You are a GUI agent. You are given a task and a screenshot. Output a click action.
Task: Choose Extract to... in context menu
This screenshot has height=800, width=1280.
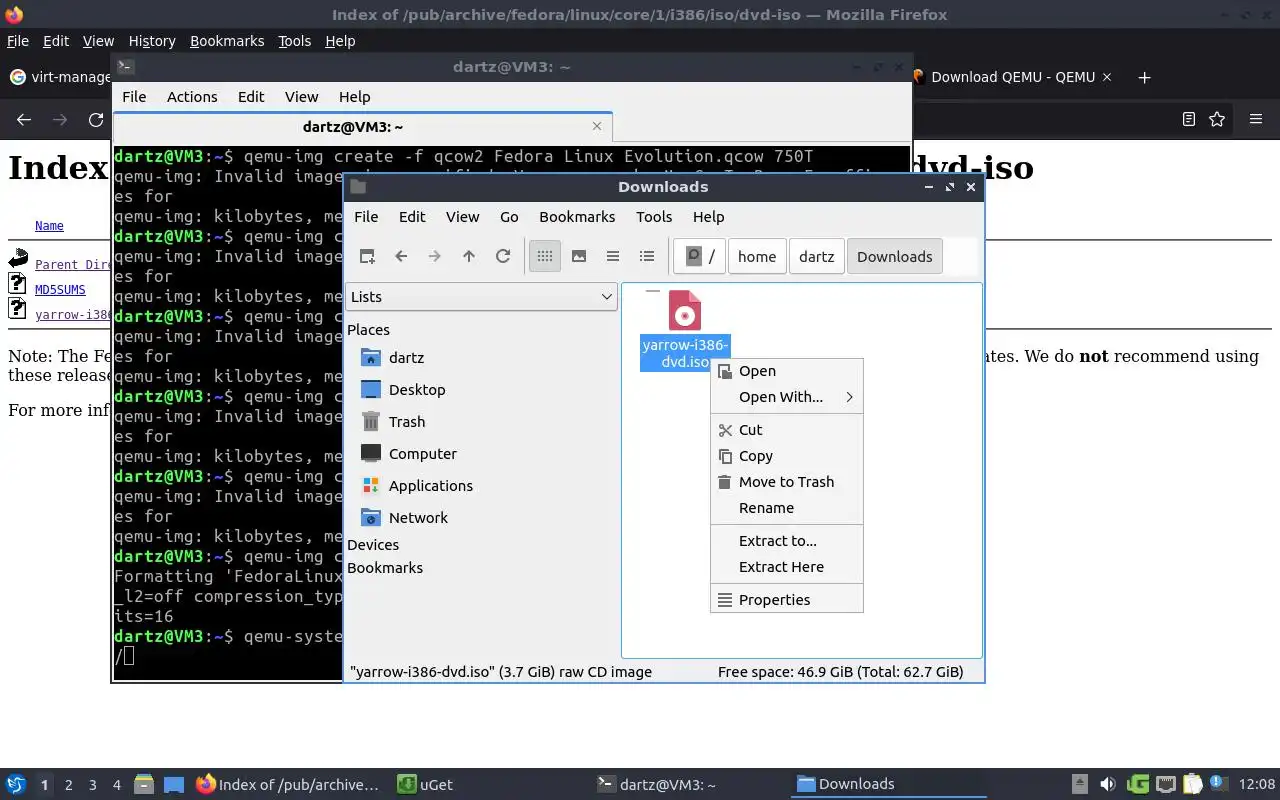pos(786,541)
